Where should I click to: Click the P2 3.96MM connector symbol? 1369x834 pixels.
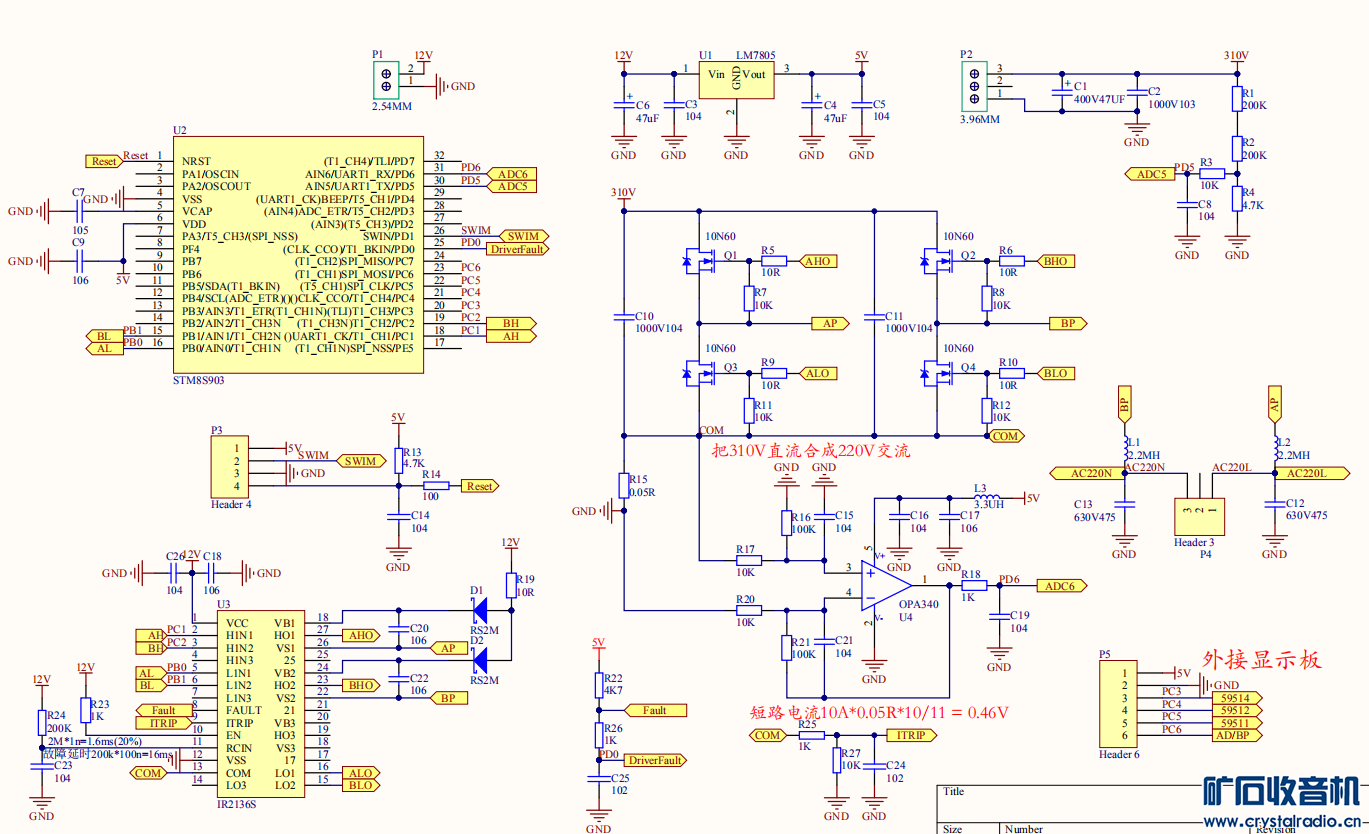973,85
